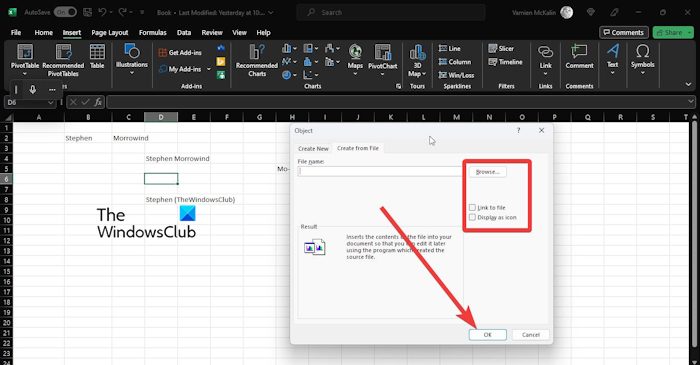700x365 pixels.
Task: Open the Symbols group menu
Action: coord(642,59)
